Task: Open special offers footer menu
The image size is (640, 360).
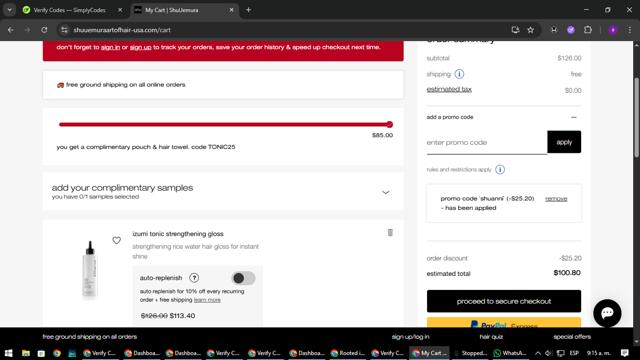Action: point(572,337)
